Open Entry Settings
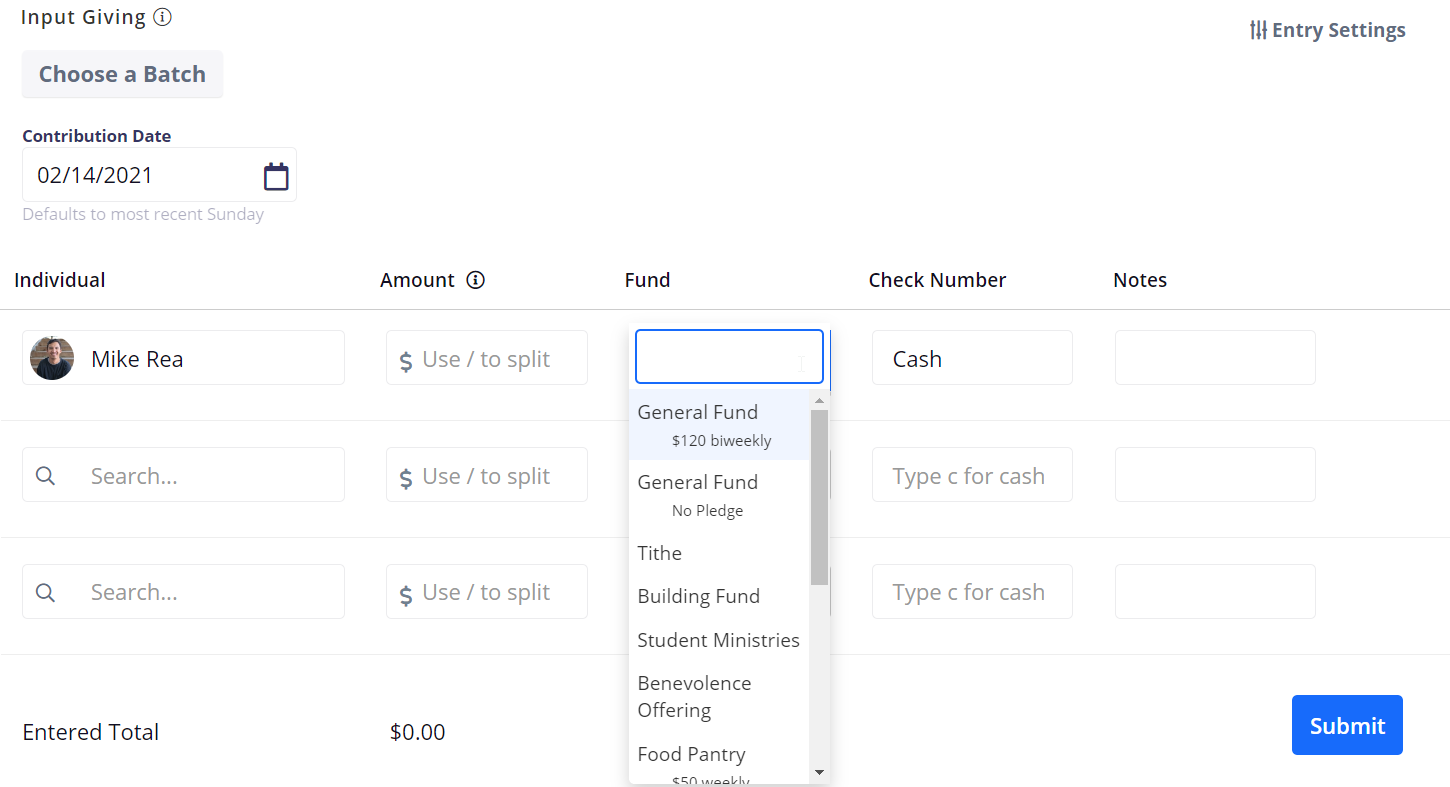1450x787 pixels. point(1327,30)
